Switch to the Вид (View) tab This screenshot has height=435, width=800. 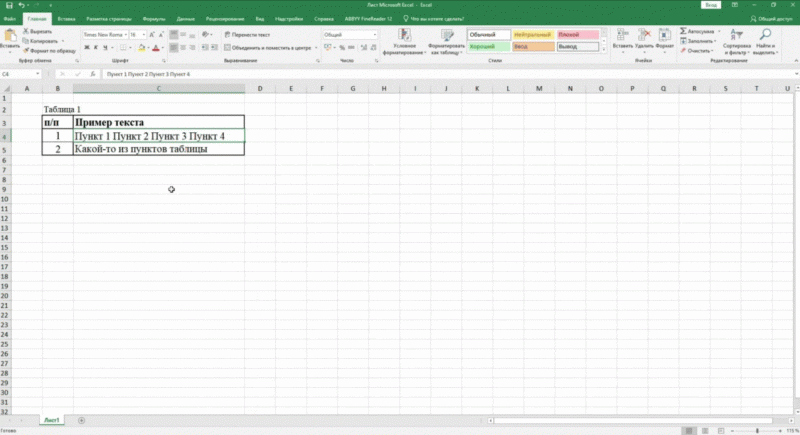(260, 19)
